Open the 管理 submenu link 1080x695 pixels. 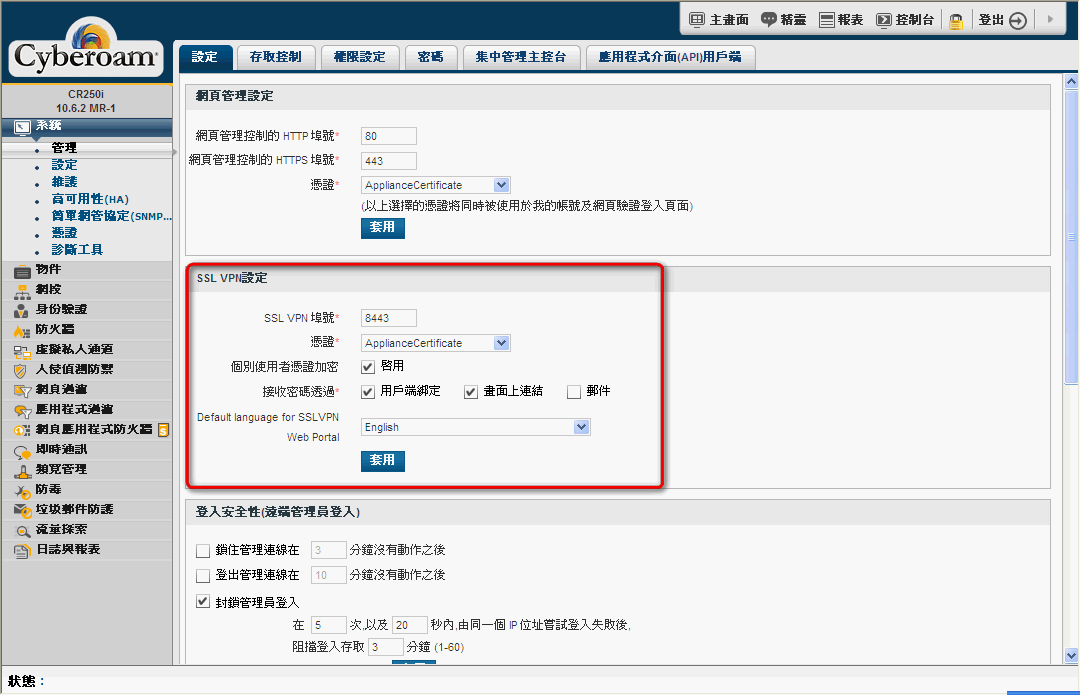pos(64,147)
